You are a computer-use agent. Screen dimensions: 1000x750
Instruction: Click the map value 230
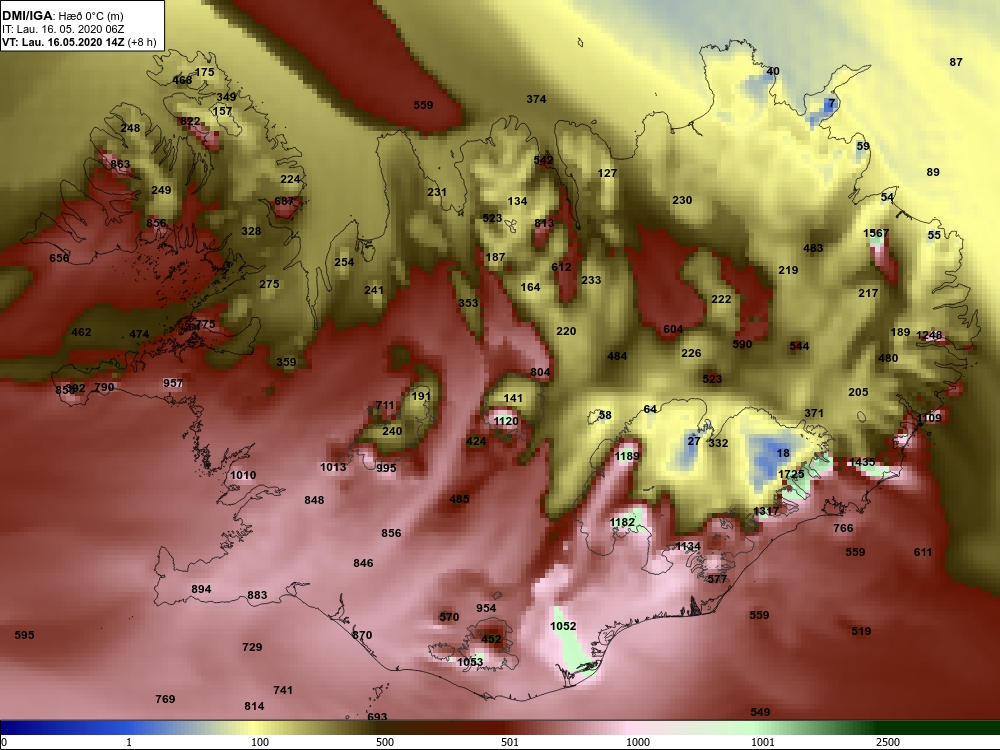(682, 200)
